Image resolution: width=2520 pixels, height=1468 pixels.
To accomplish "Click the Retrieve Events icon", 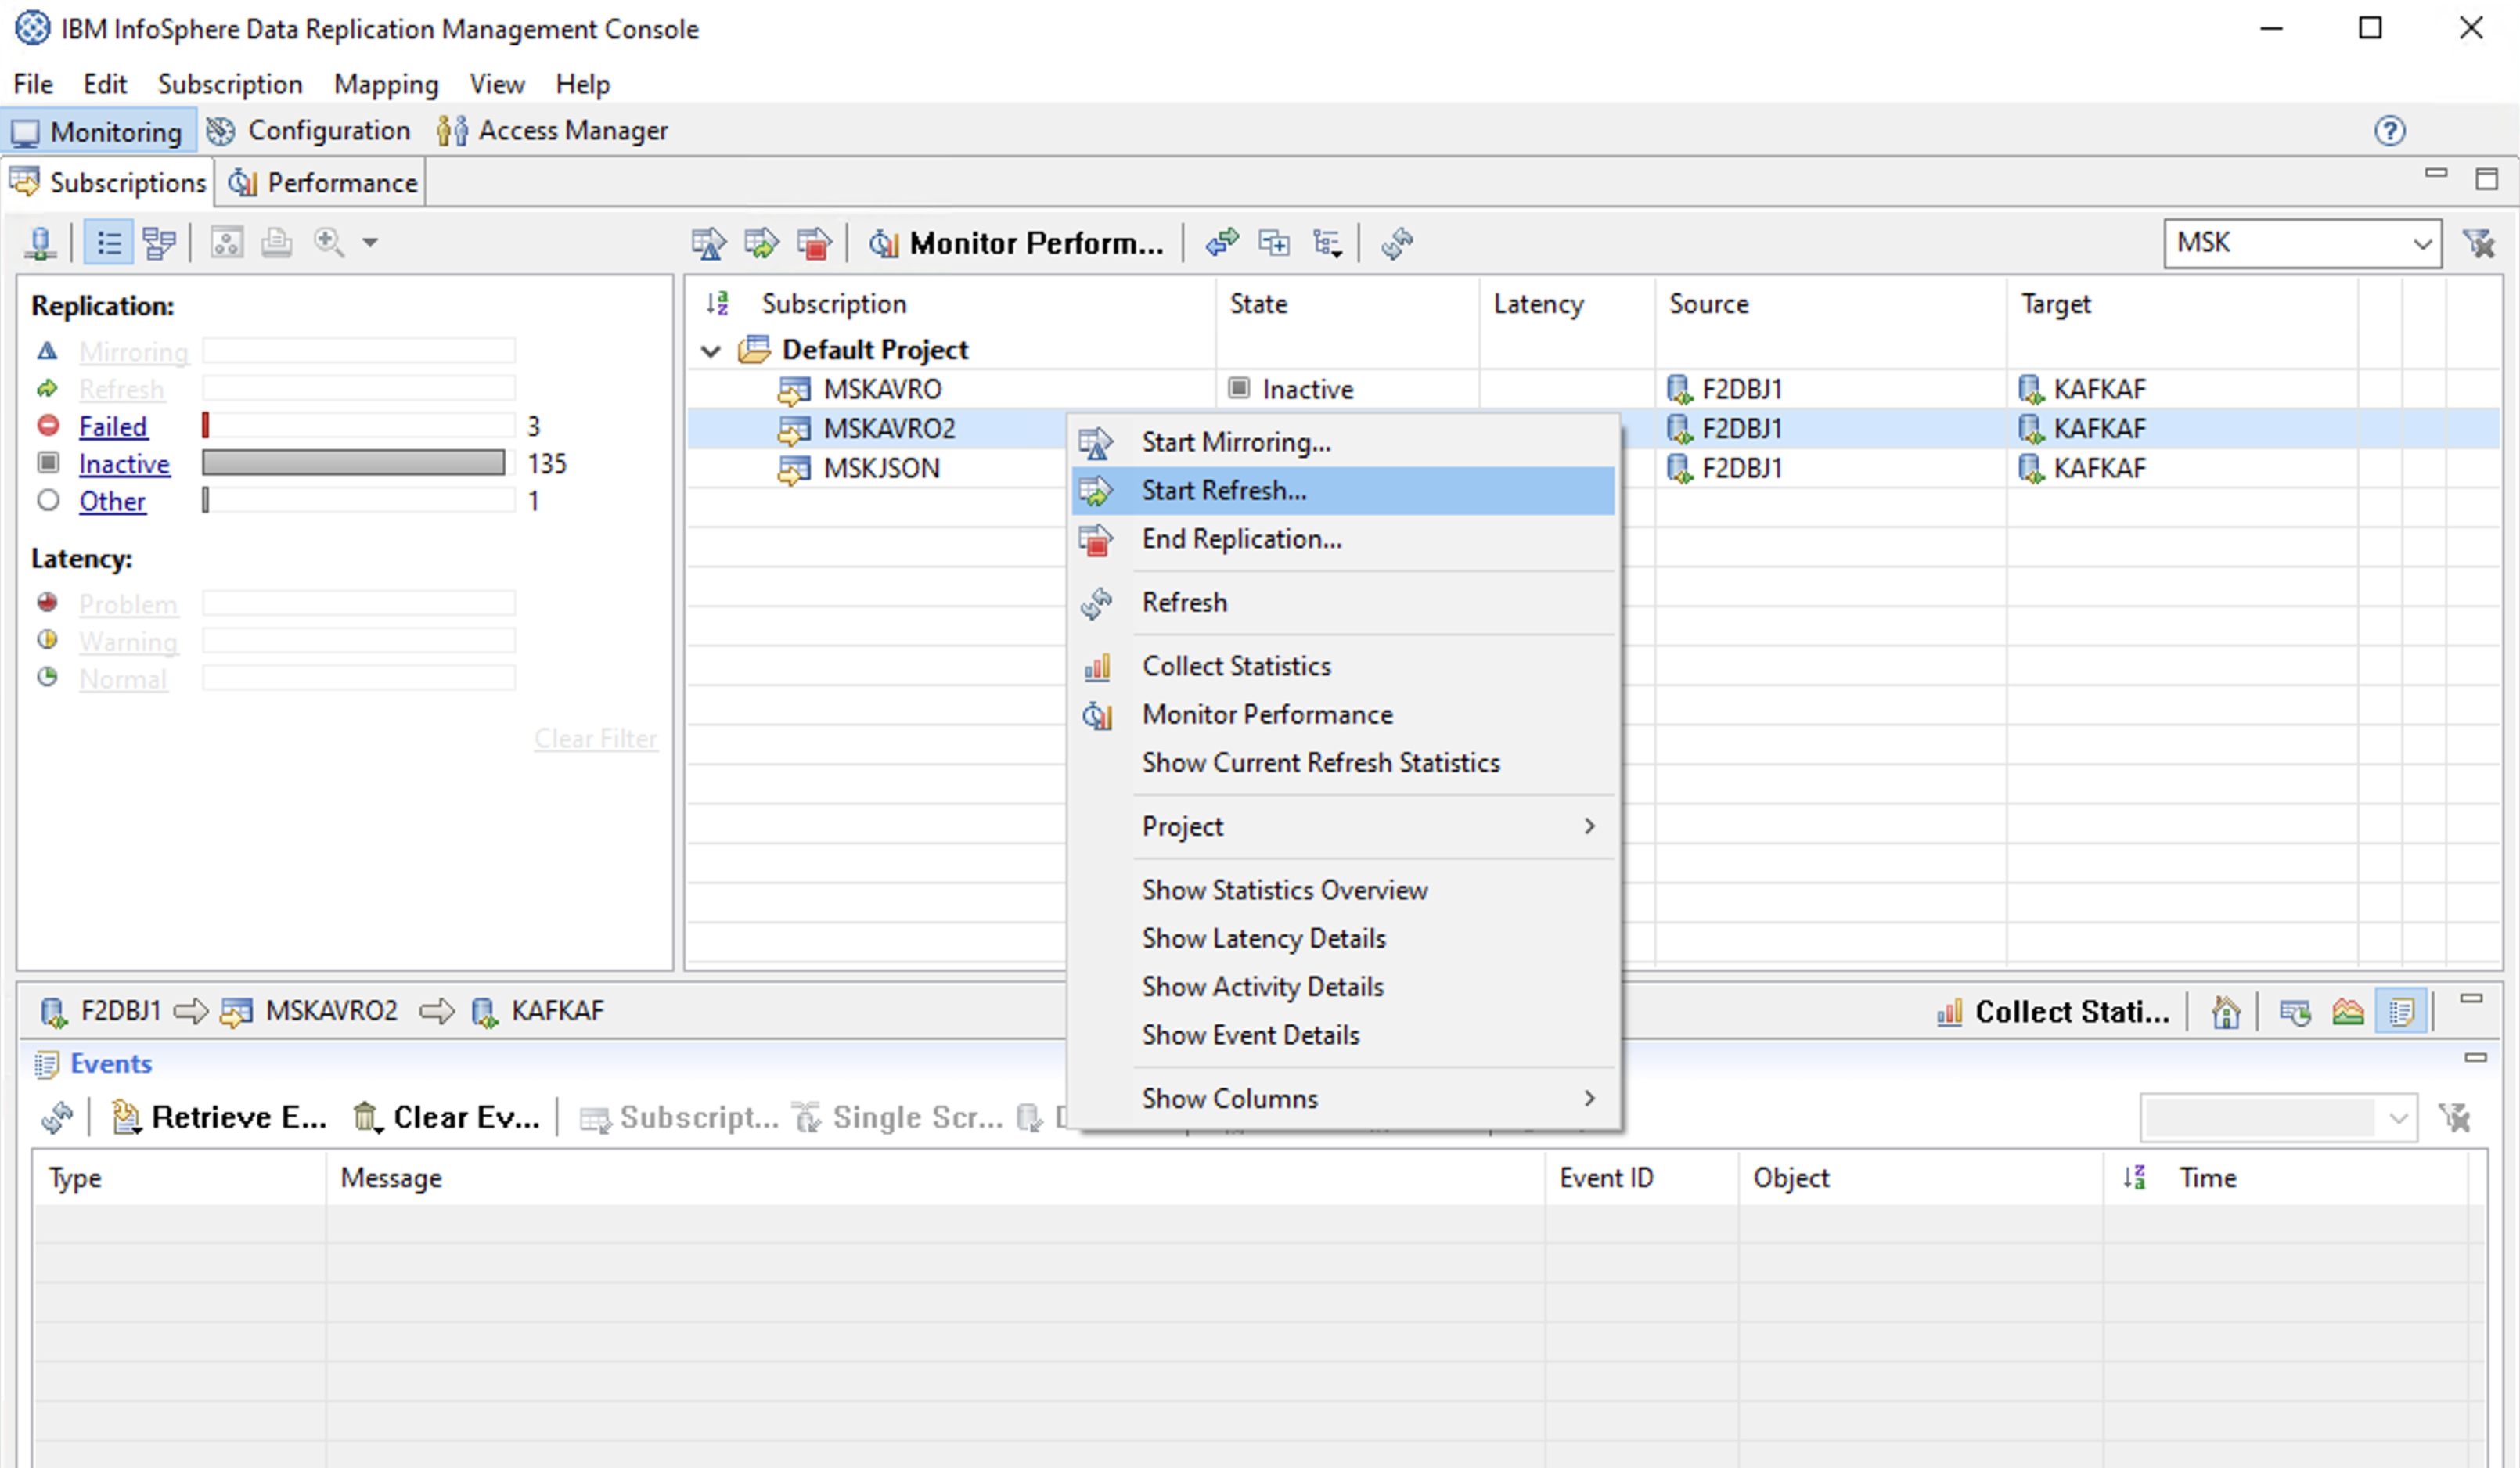I will click(x=126, y=1117).
